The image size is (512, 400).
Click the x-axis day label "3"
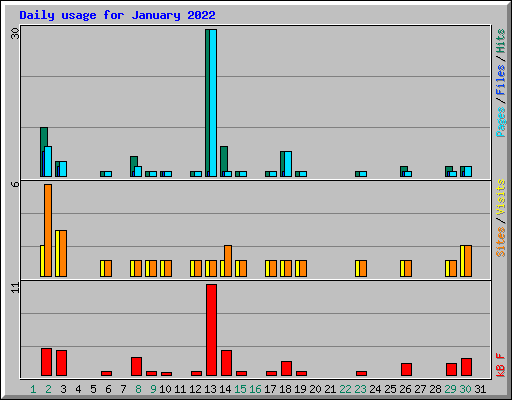[63, 389]
